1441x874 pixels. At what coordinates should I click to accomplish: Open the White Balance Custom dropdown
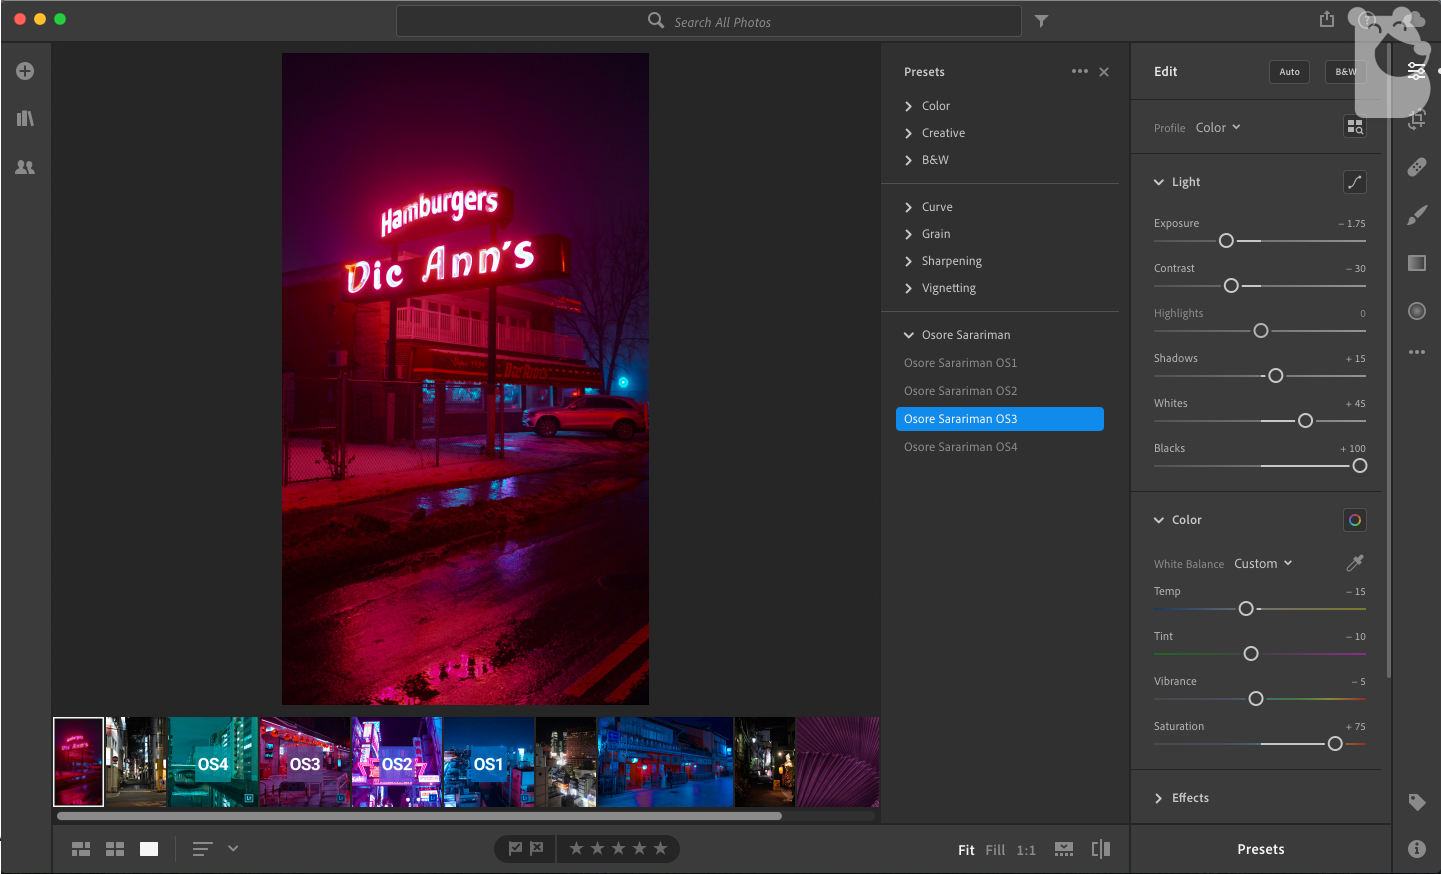pyautogui.click(x=1263, y=564)
